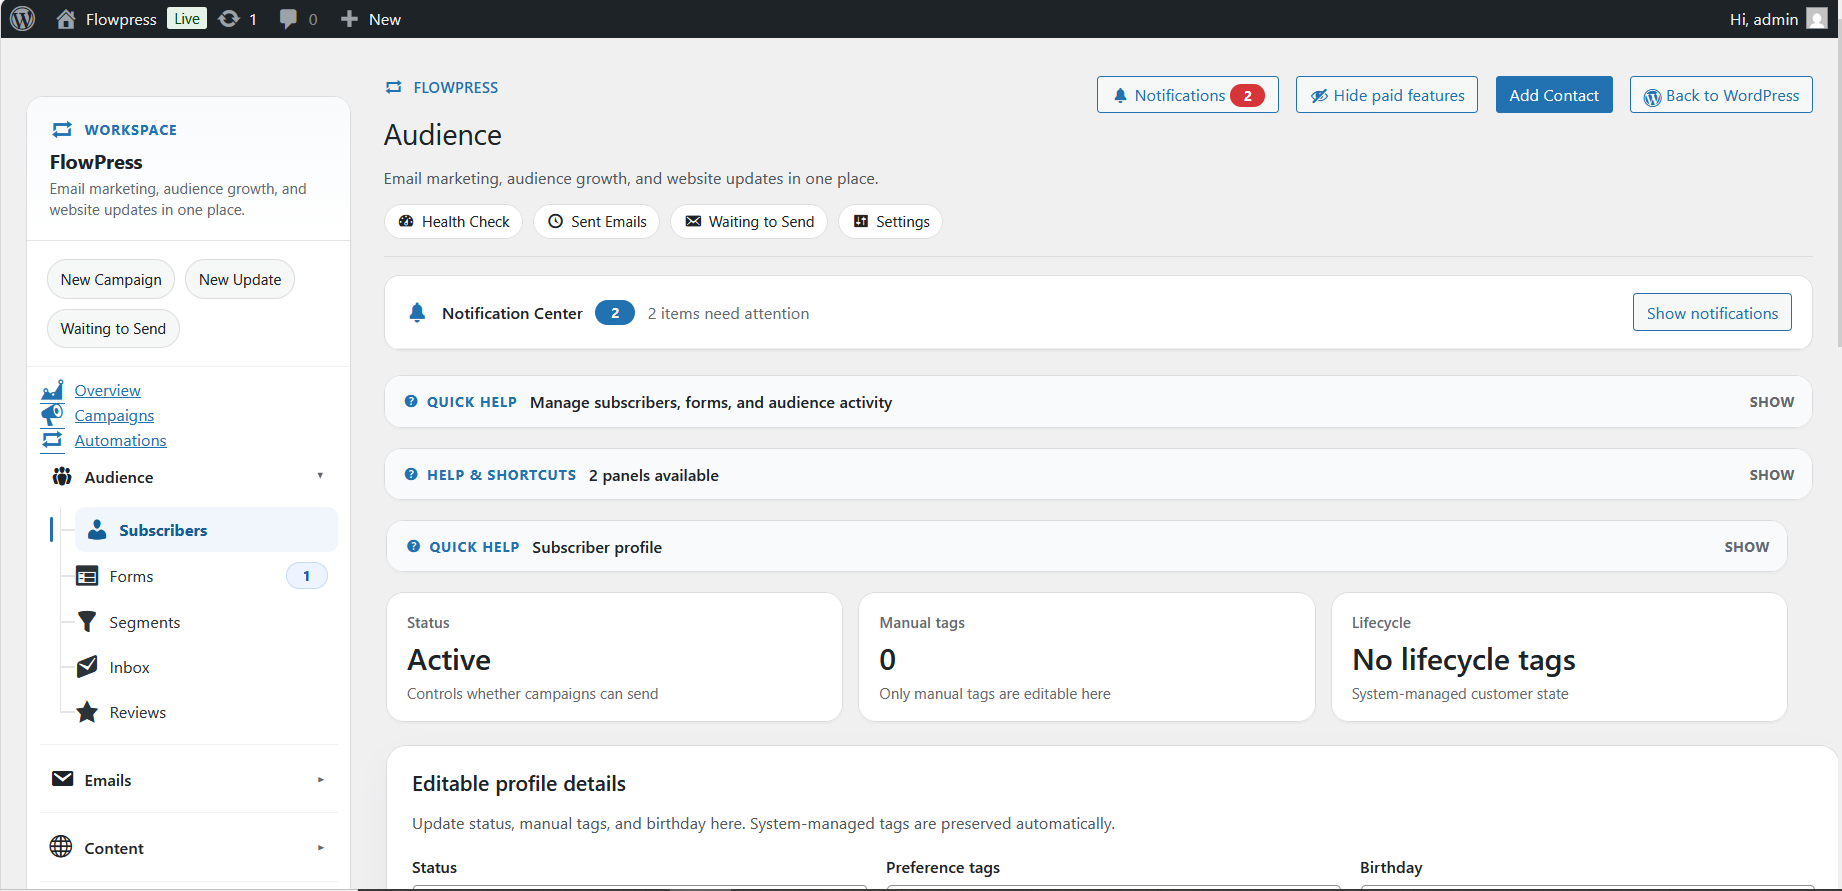Click the Segments funnel icon
1842x891 pixels.
[87, 622]
